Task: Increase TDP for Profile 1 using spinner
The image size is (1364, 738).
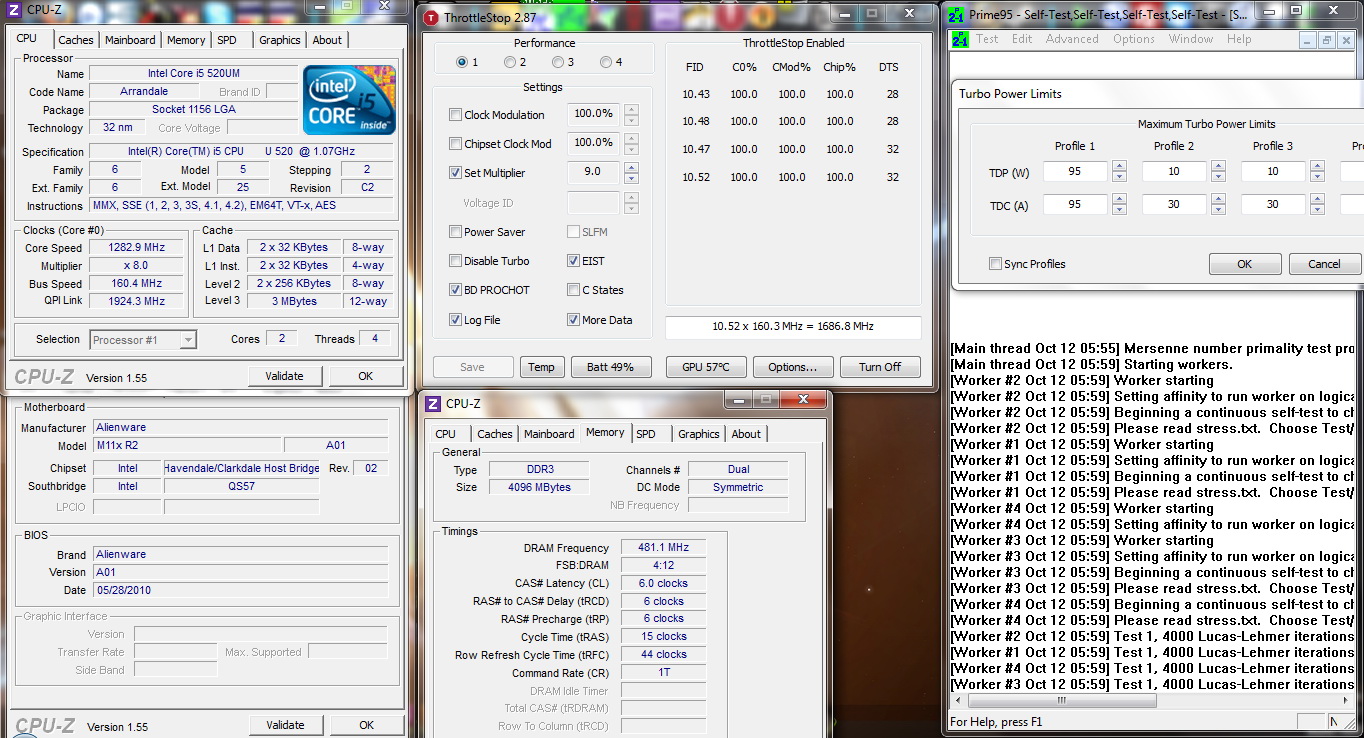Action: pyautogui.click(x=1119, y=167)
